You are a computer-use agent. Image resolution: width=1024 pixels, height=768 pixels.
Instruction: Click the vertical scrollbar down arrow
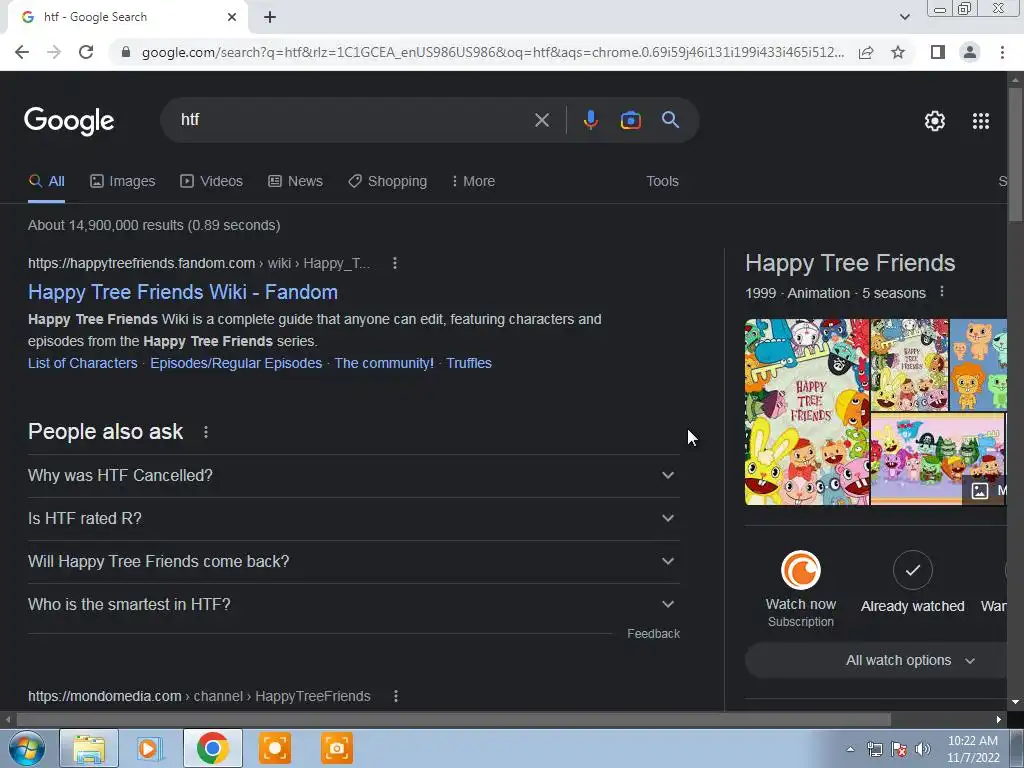click(1015, 702)
